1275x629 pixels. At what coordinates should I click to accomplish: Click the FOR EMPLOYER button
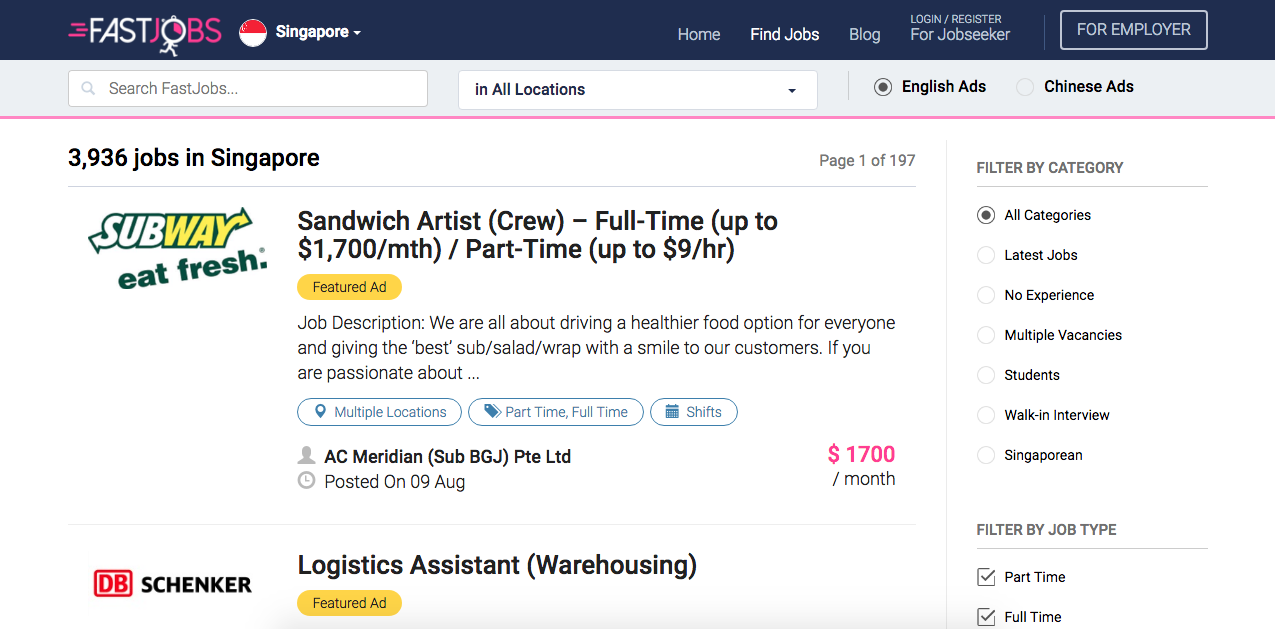[x=1134, y=30]
